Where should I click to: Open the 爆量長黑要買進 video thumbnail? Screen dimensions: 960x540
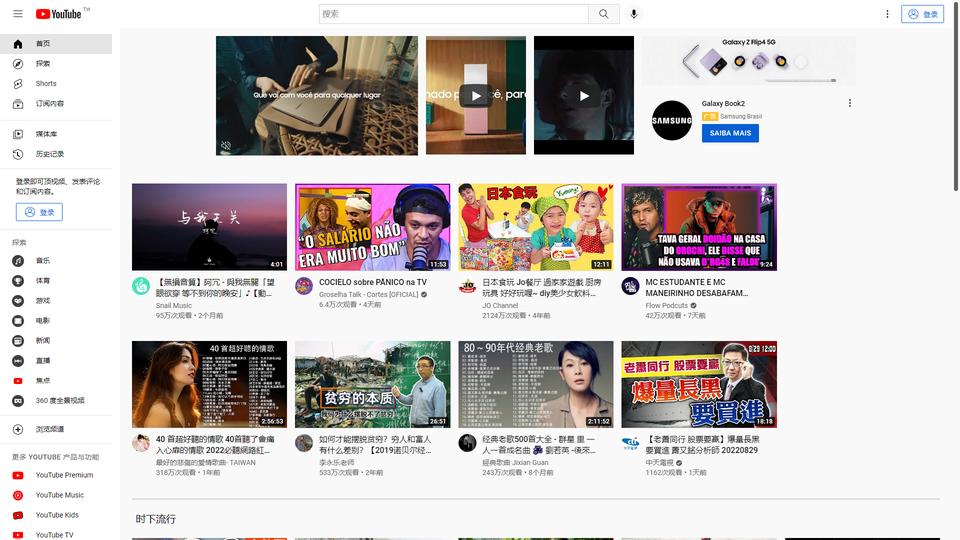pyautogui.click(x=699, y=384)
